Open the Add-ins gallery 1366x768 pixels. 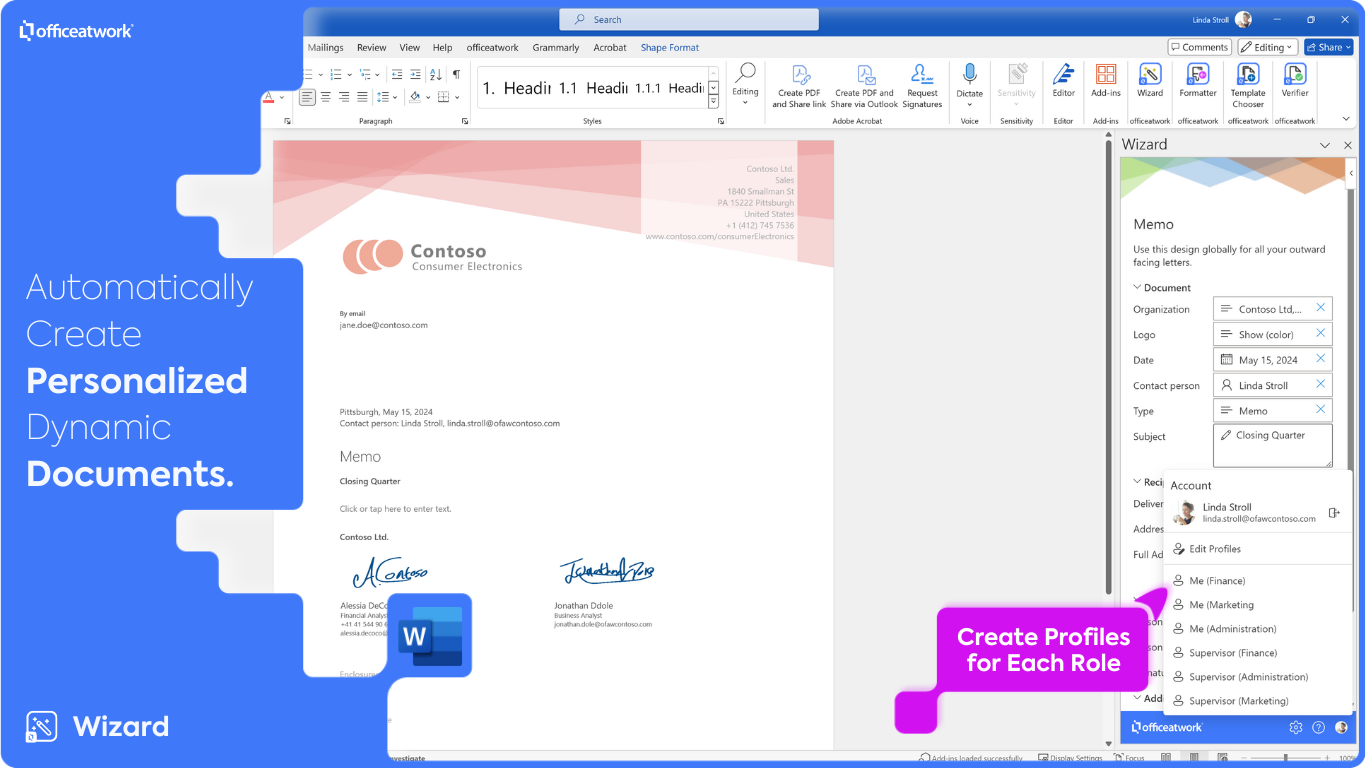(x=1106, y=81)
